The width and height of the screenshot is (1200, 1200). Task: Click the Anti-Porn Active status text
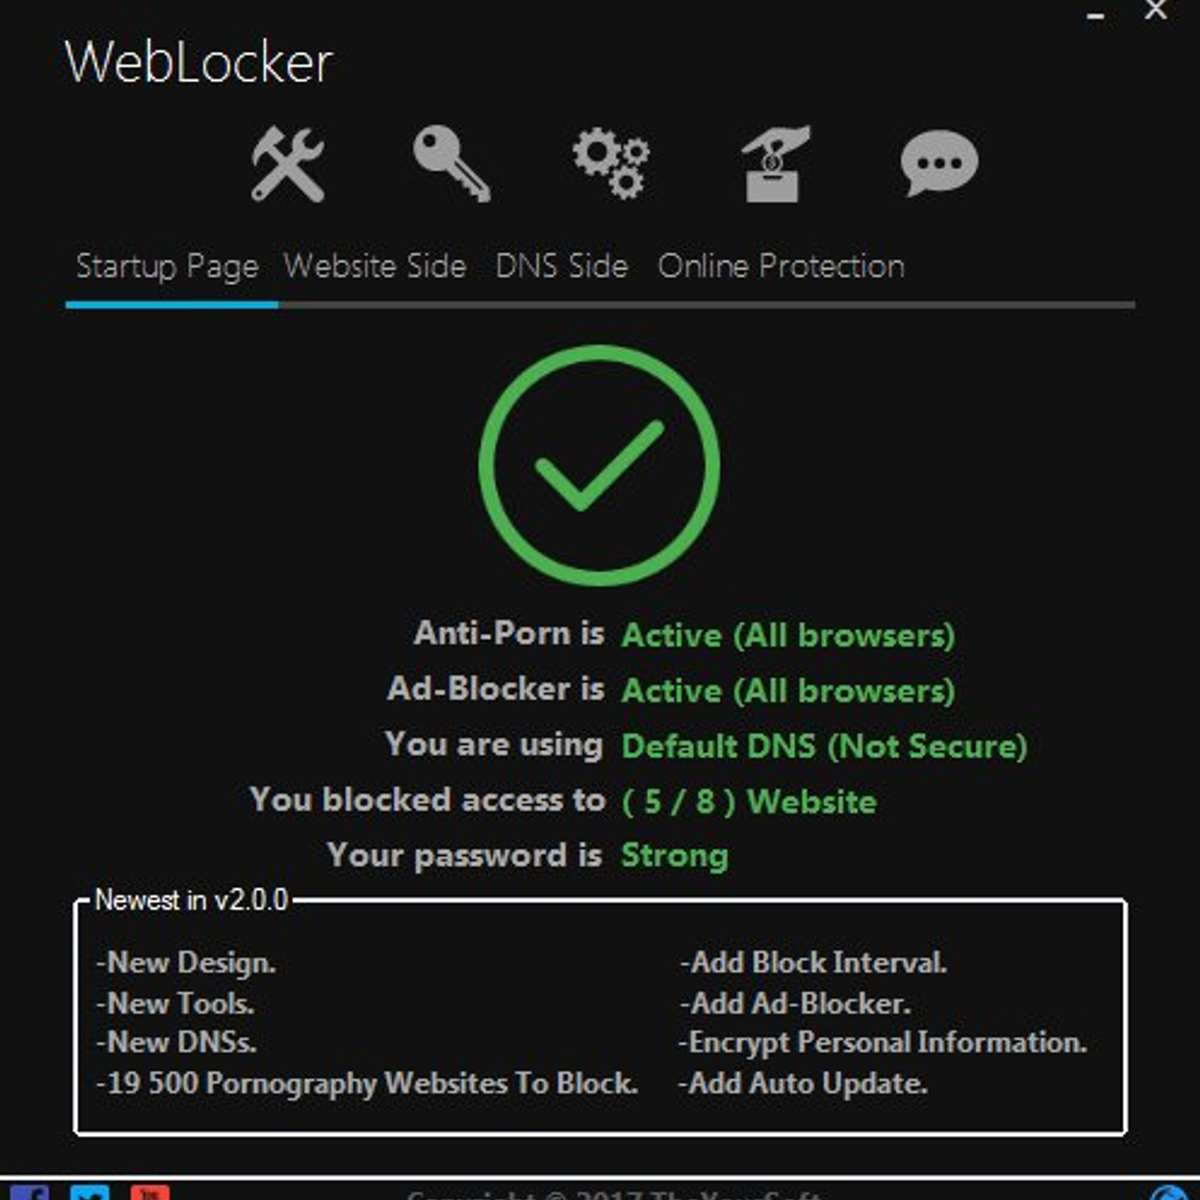point(788,635)
